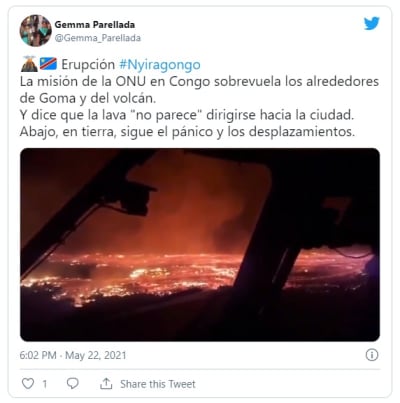Click the like count number 1
Image resolution: width=400 pixels, height=403 pixels.
tap(44, 384)
